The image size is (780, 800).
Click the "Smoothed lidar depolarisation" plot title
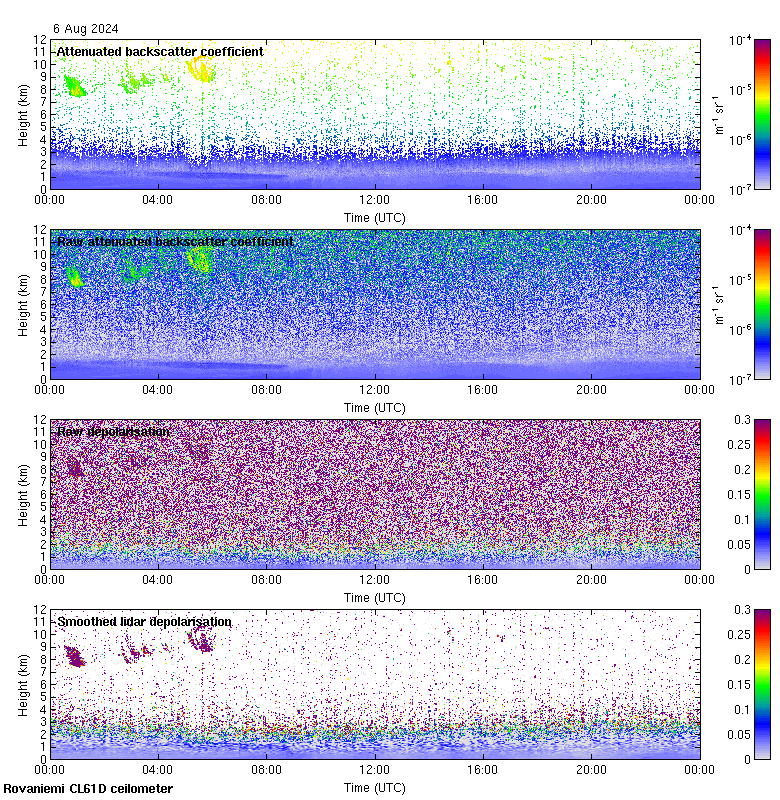(x=144, y=621)
